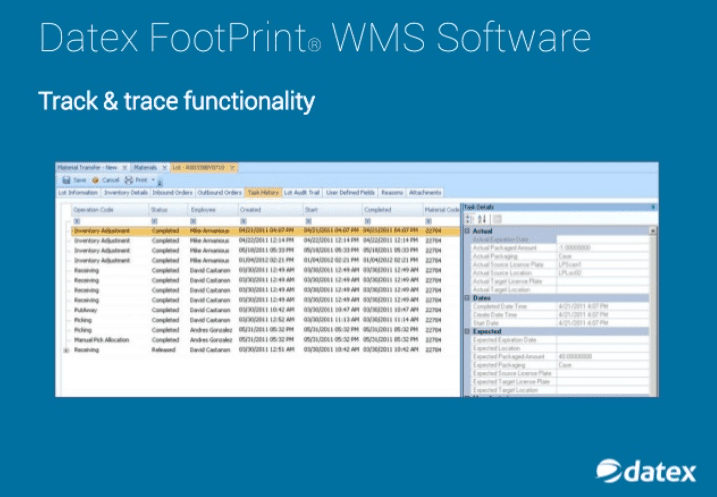Open the Inventory Details tab
The image size is (717, 497).
click(125, 192)
